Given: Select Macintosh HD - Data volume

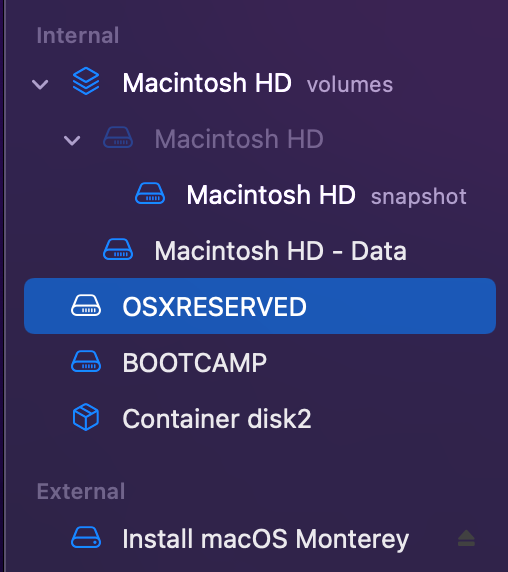Looking at the screenshot, I should pyautogui.click(x=260, y=251).
